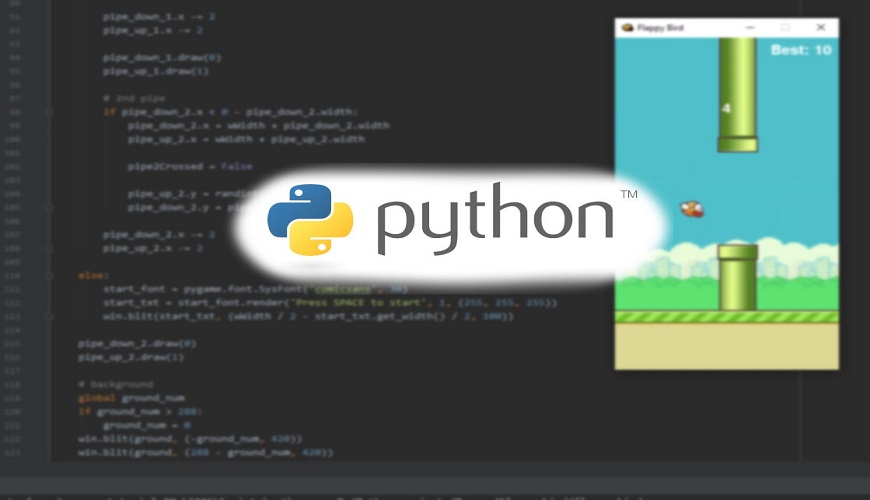This screenshot has height=500, width=870.
Task: Click the Flappy Bird title bar text
Action: click(659, 28)
